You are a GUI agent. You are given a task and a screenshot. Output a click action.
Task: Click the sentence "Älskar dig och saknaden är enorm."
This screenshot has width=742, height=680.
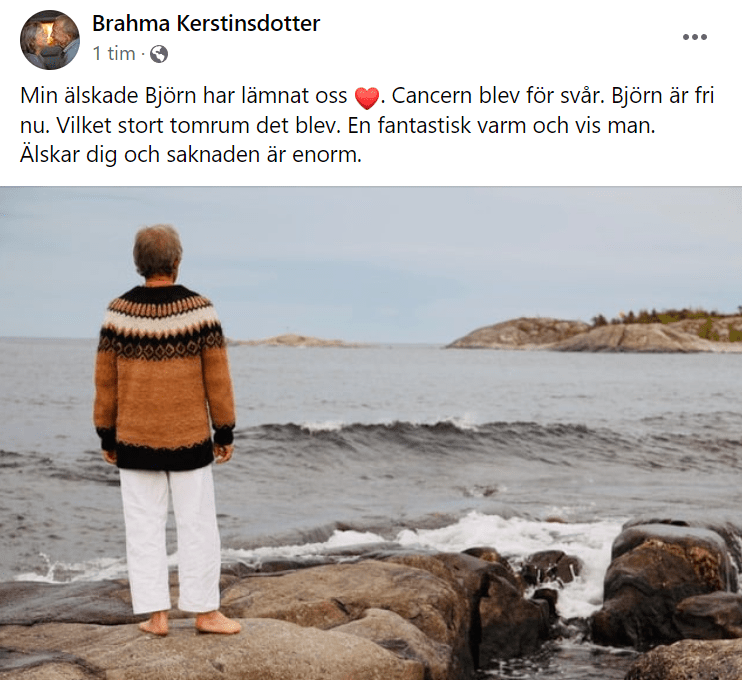(x=191, y=155)
